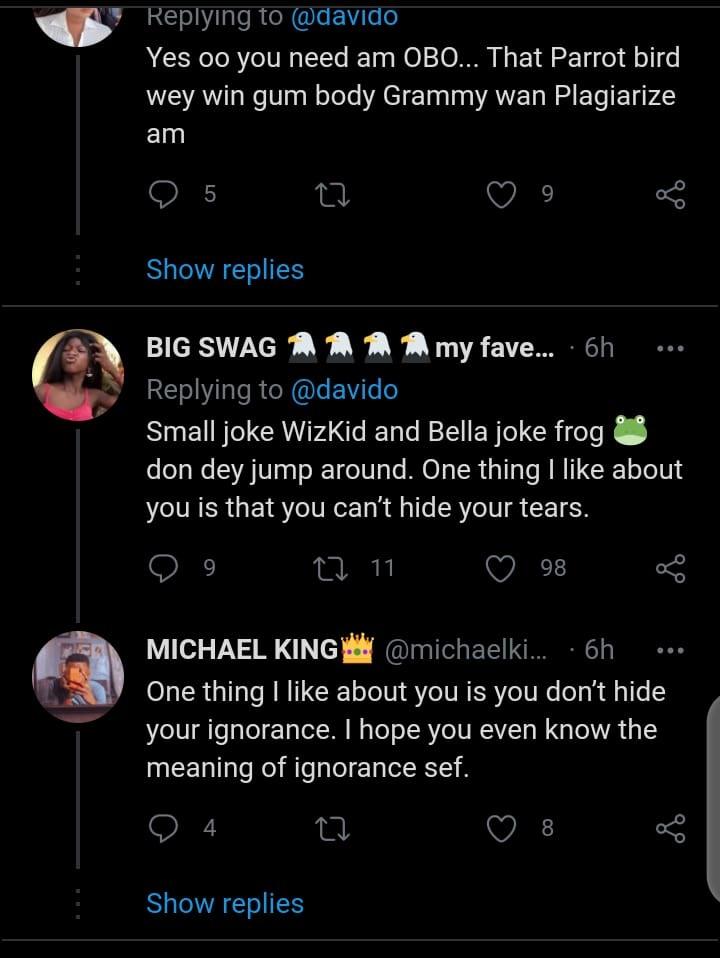720x958 pixels.
Task: Open BIG SWAG's profile picture
Action: tap(78, 374)
